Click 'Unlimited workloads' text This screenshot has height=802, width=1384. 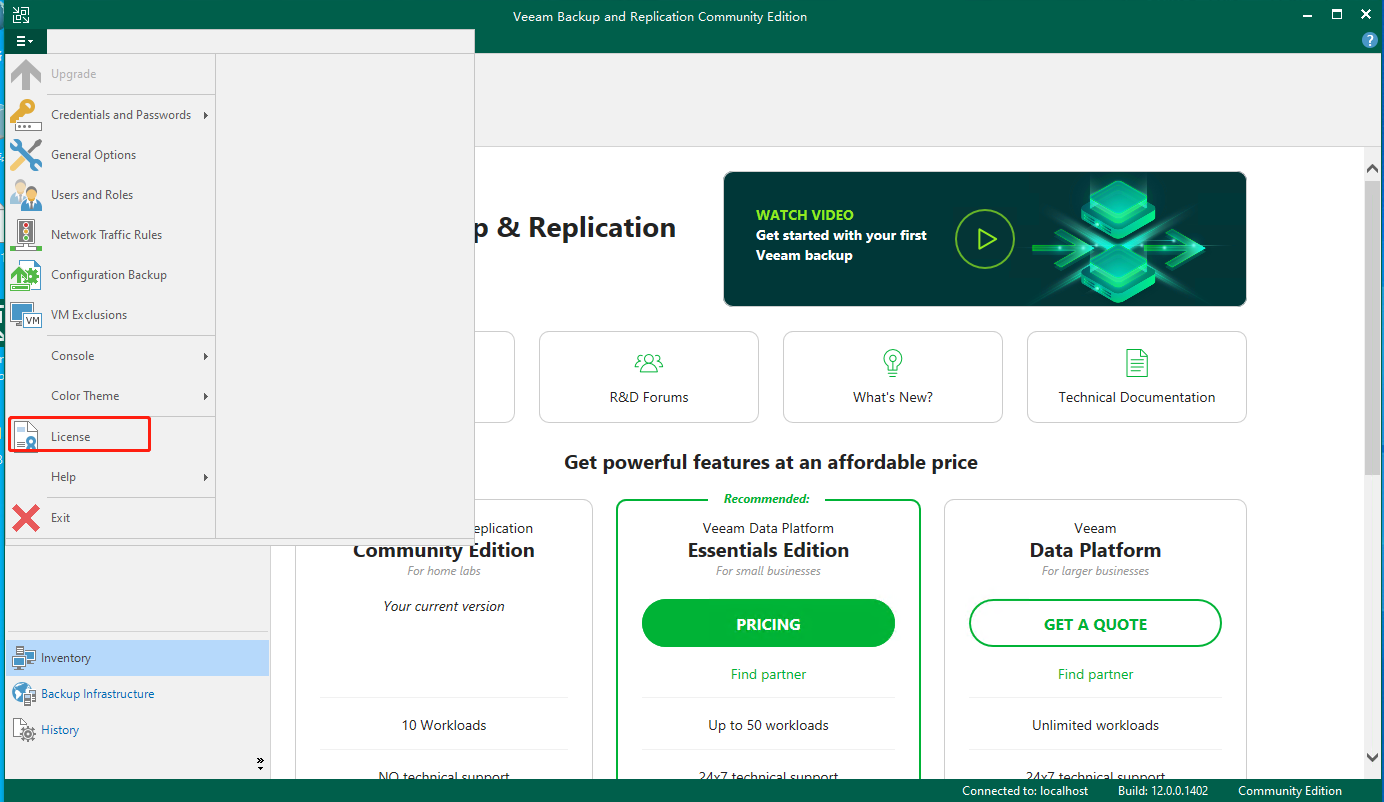pos(1095,725)
